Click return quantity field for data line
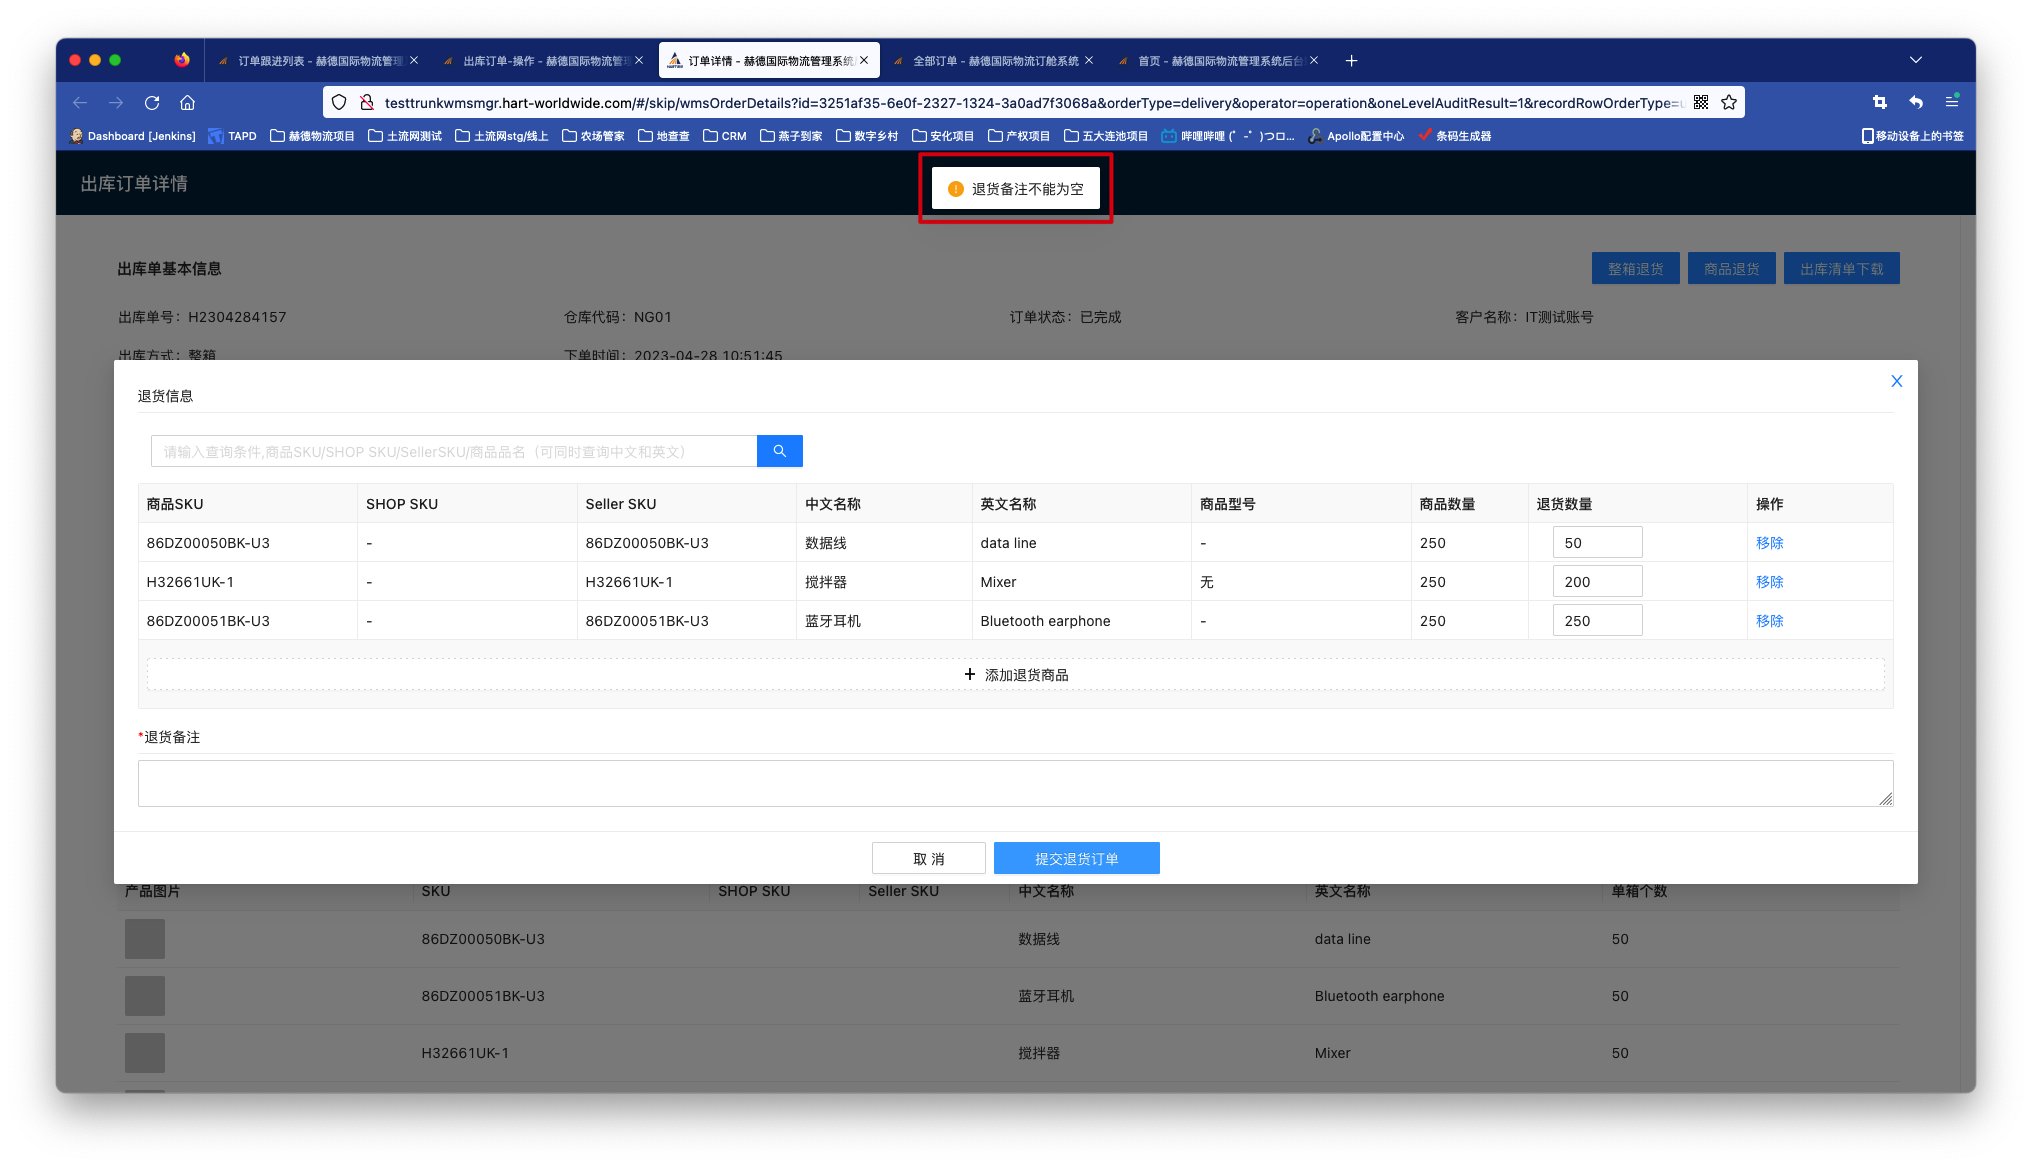 (x=1596, y=543)
